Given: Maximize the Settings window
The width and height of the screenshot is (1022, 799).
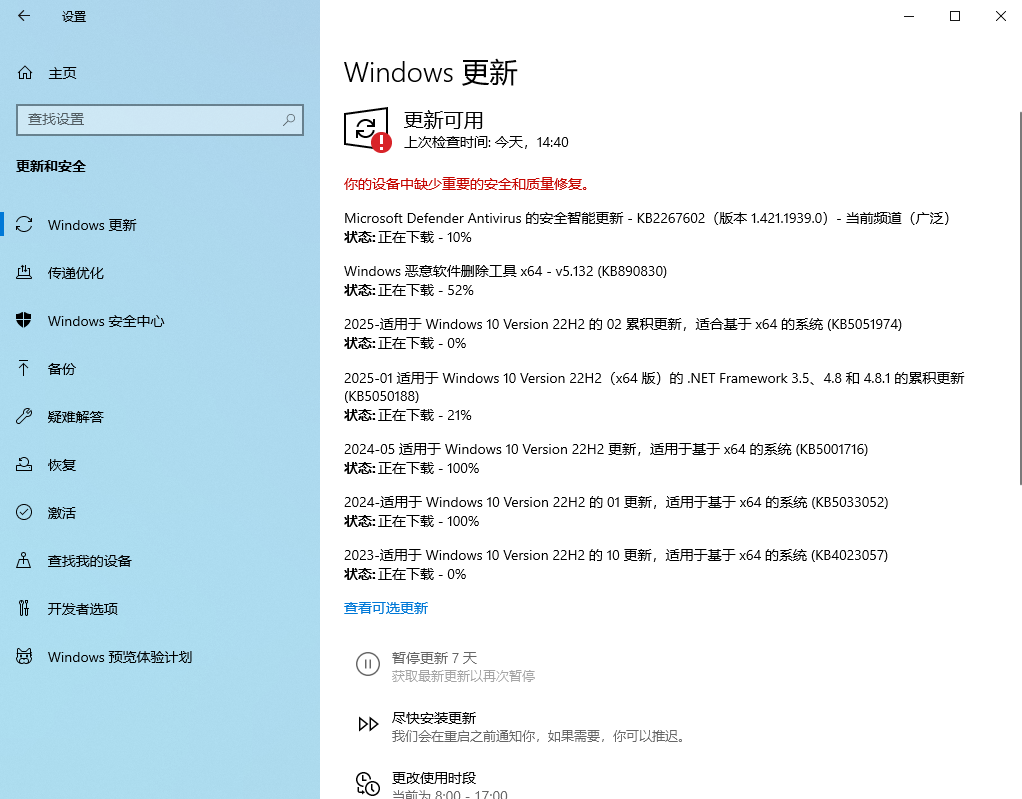Looking at the screenshot, I should coord(955,16).
